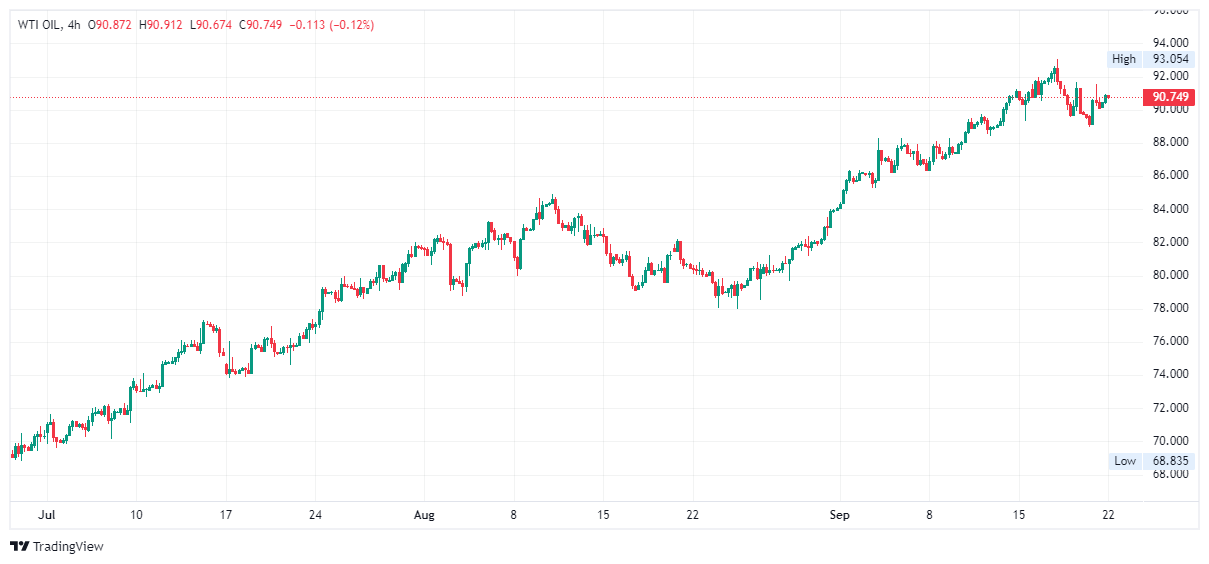Click the Sep label on time axis
1209x564 pixels.
pos(841,516)
